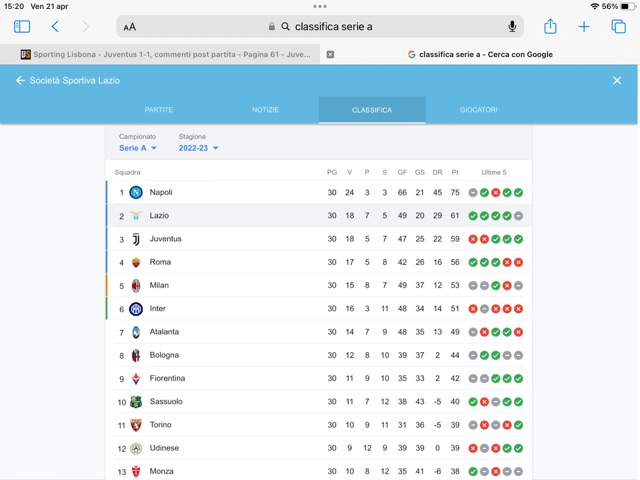Select the classifica serie a Google tab
Image resolution: width=640 pixels, height=480 pixels.
(x=480, y=54)
